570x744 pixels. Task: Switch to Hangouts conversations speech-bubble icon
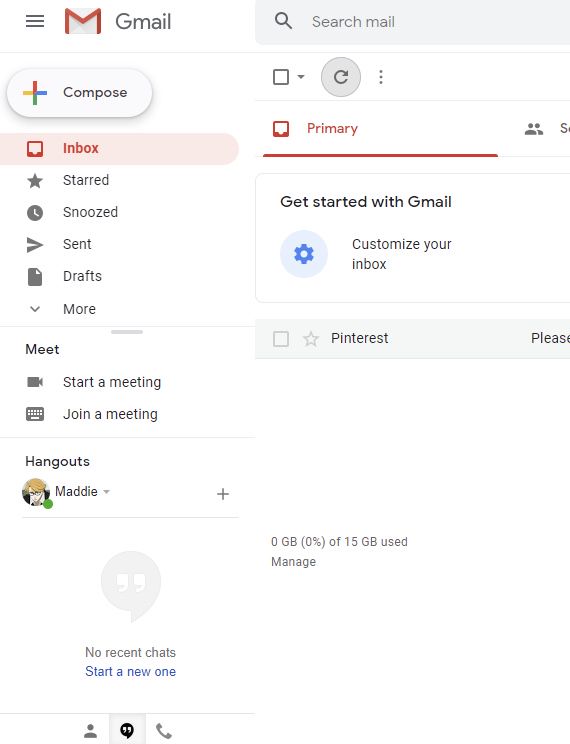pos(127,730)
